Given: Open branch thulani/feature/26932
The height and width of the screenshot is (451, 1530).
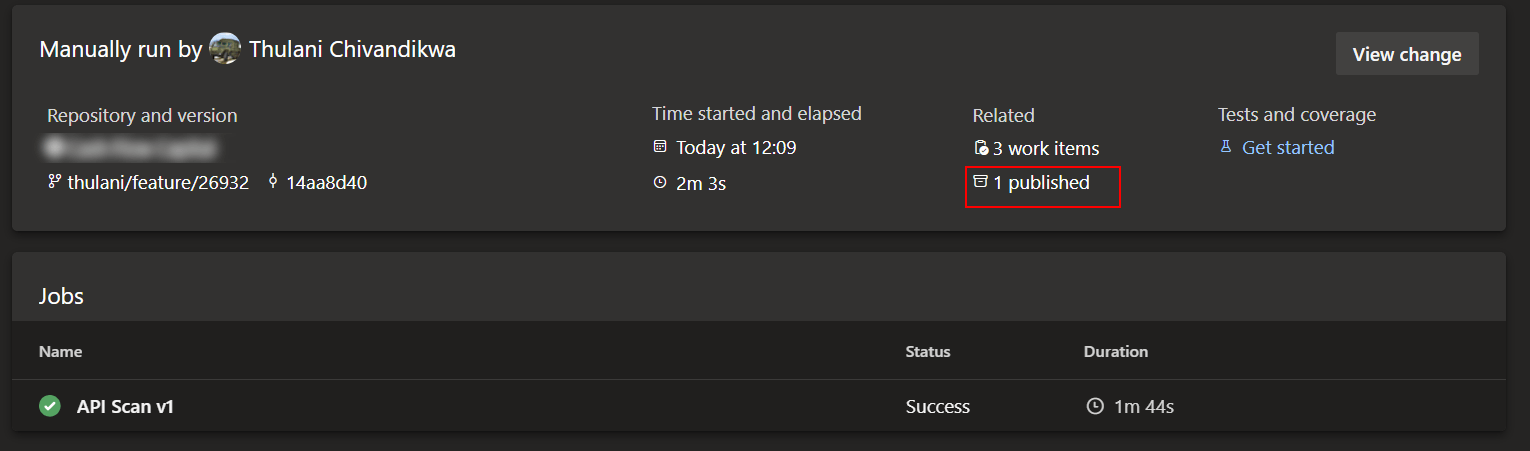Looking at the screenshot, I should tap(158, 183).
